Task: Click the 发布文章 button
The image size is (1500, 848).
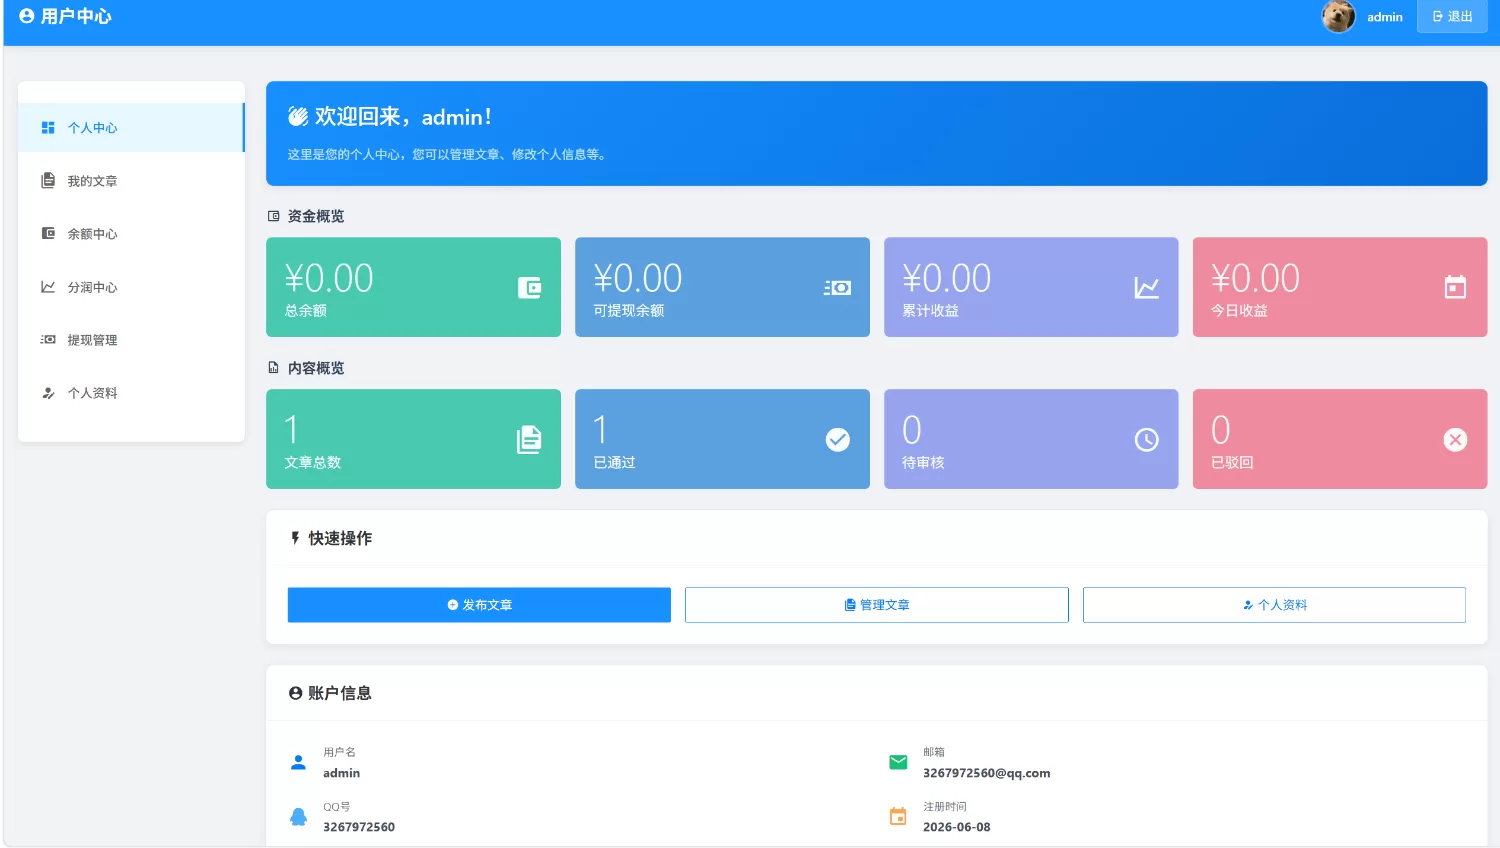Action: click(x=479, y=605)
